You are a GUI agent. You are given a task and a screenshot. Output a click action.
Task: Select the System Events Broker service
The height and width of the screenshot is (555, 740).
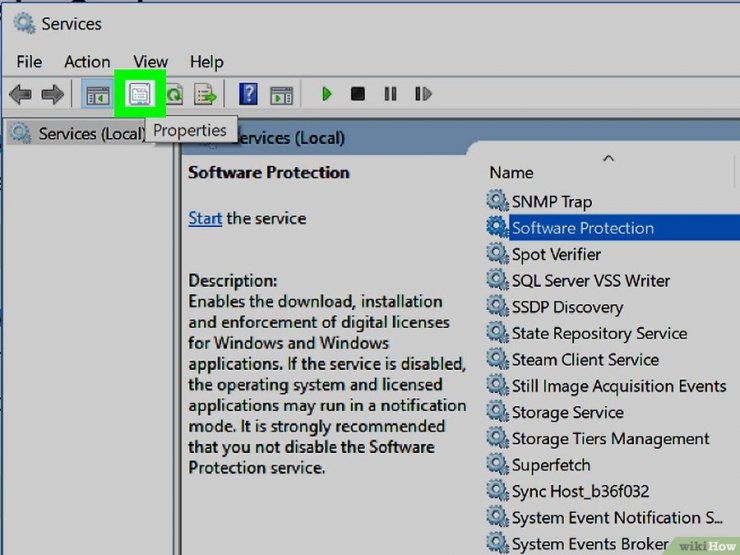pyautogui.click(x=590, y=544)
